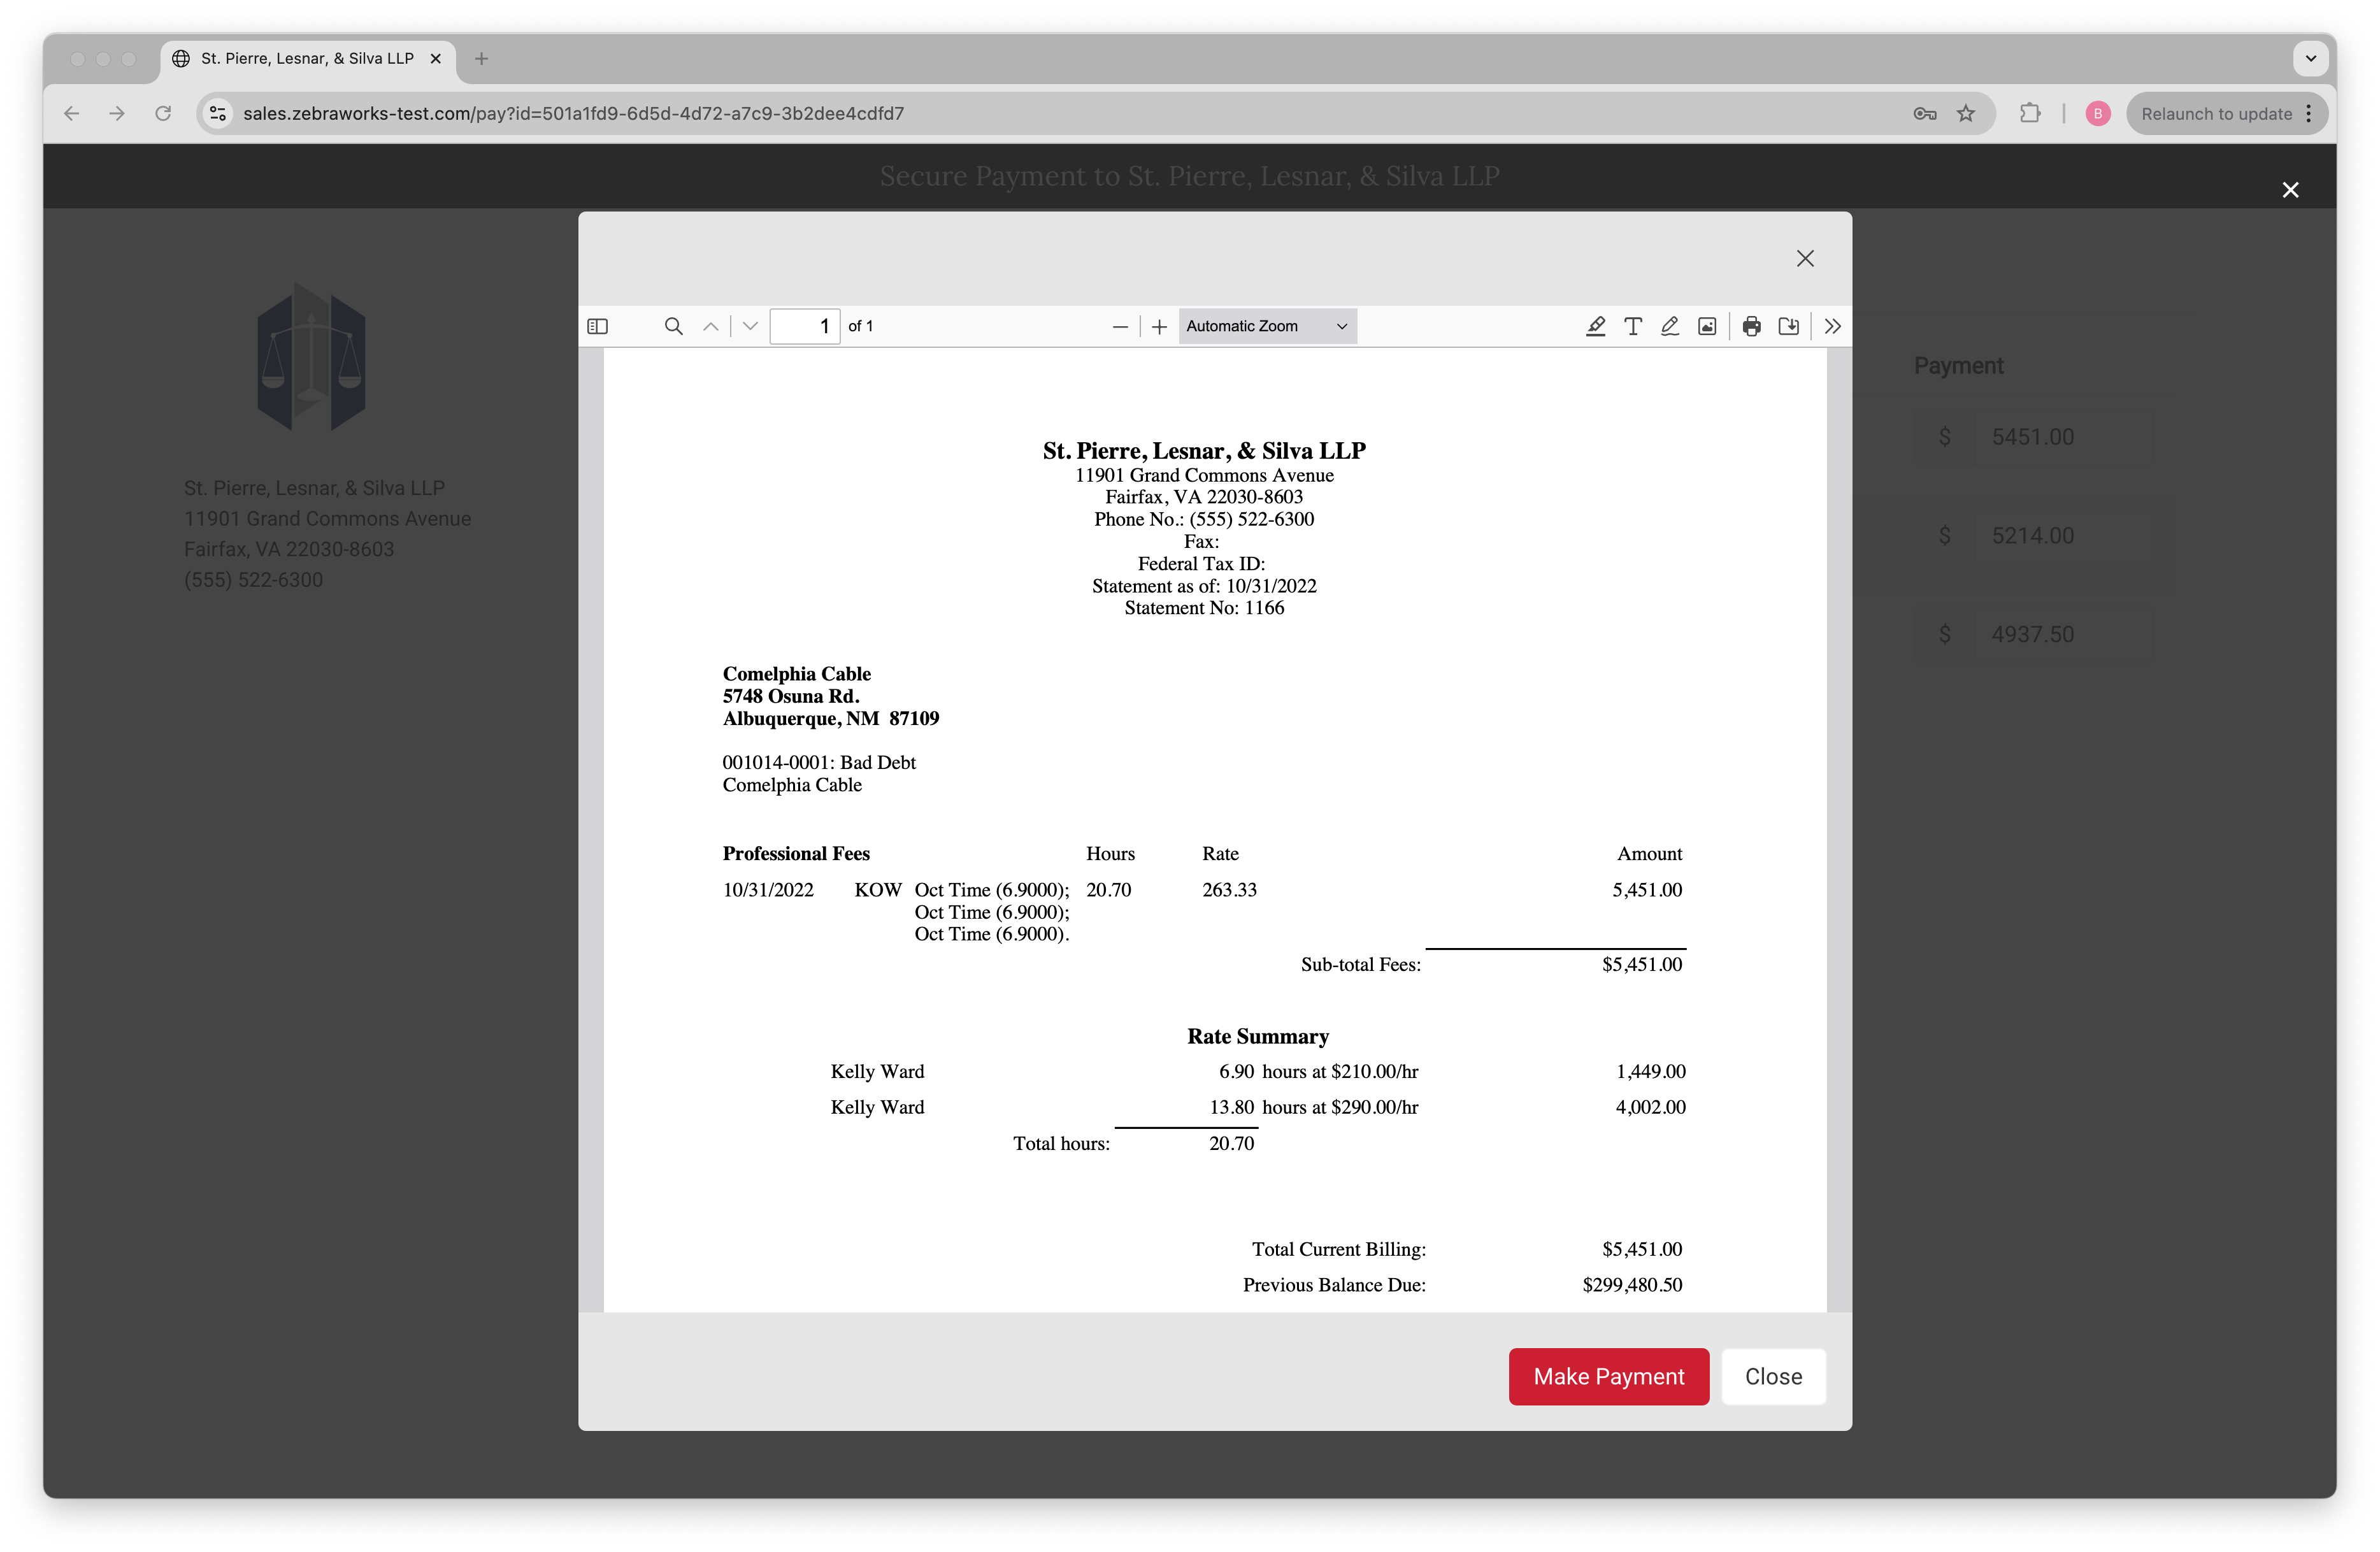2380x1552 pixels.
Task: Expand the More Tools double-chevron menu
Action: (1832, 326)
